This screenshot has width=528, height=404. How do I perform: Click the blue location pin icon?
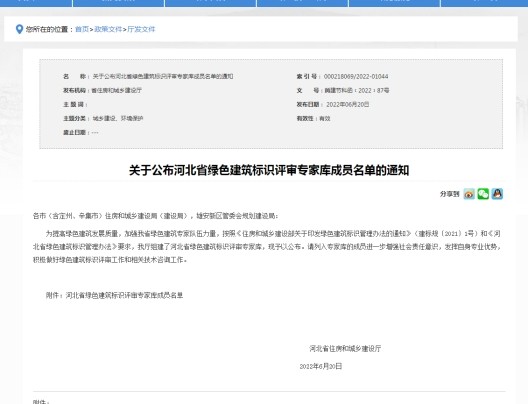20,29
